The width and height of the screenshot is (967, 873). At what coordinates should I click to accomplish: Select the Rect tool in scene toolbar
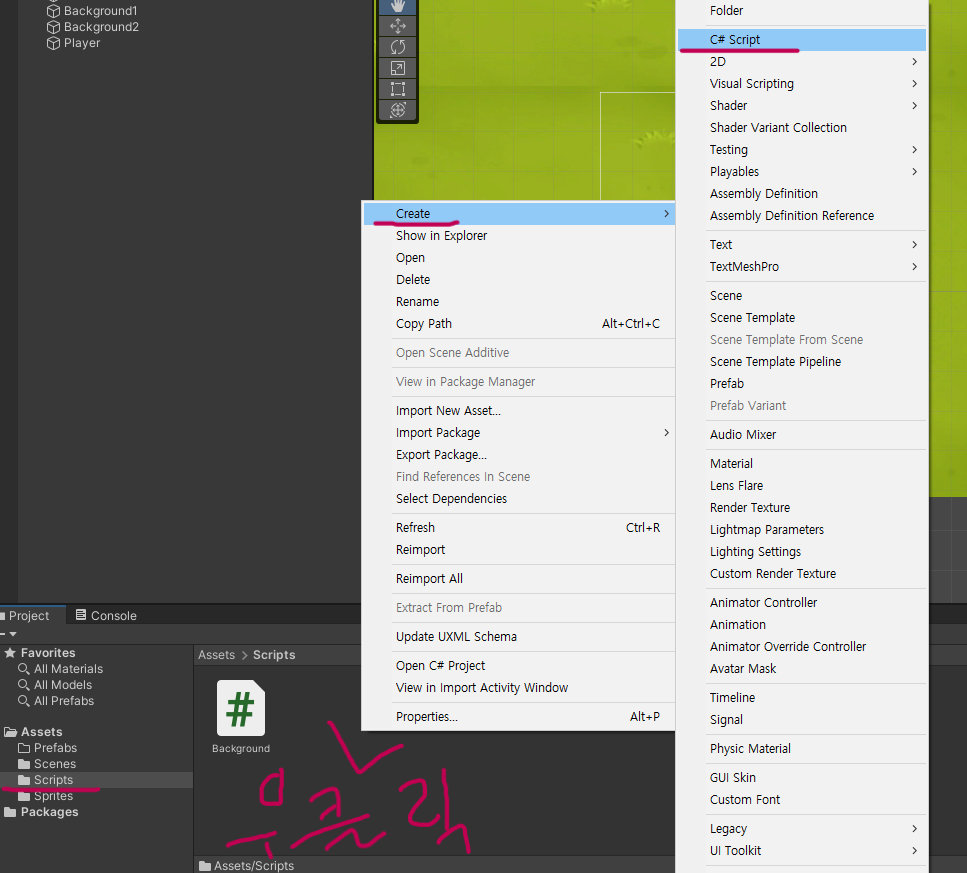coord(397,89)
